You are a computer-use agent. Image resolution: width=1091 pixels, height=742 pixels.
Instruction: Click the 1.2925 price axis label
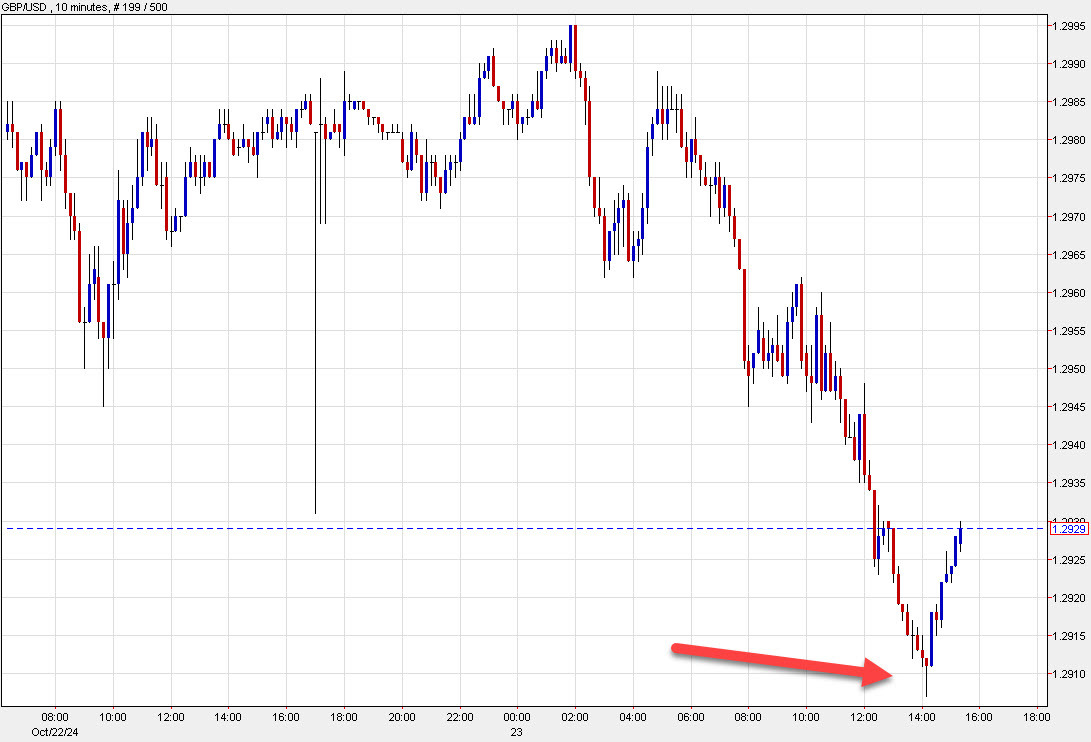pos(1069,560)
